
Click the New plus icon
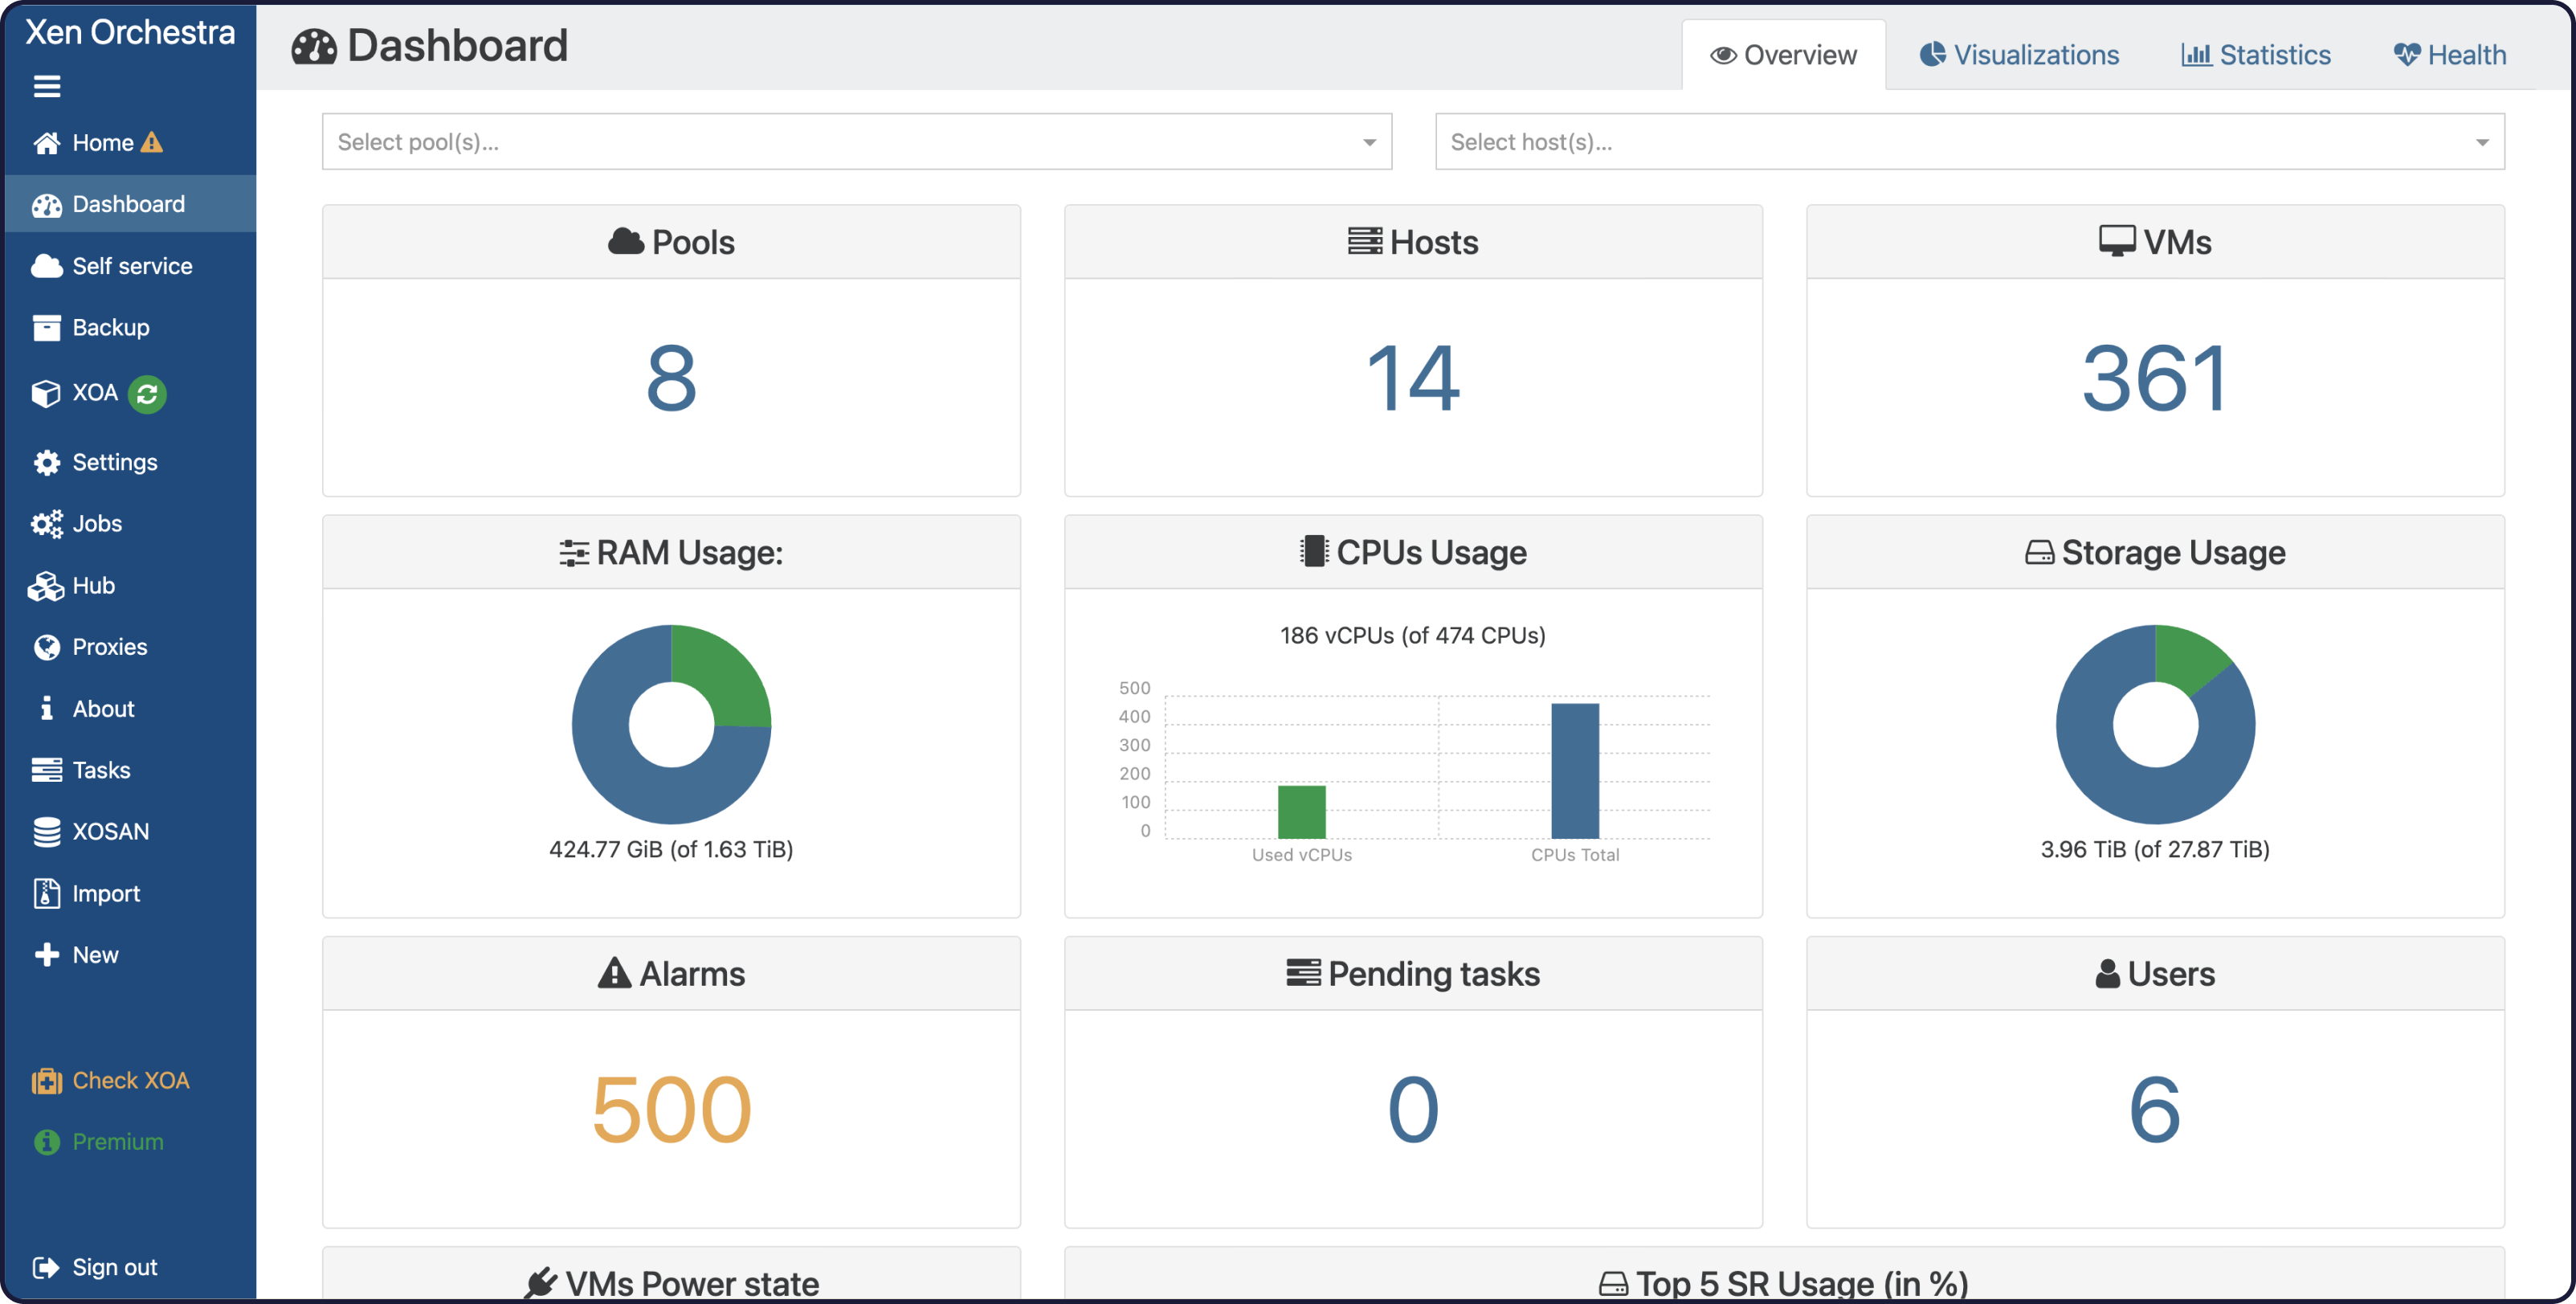[x=47, y=955]
